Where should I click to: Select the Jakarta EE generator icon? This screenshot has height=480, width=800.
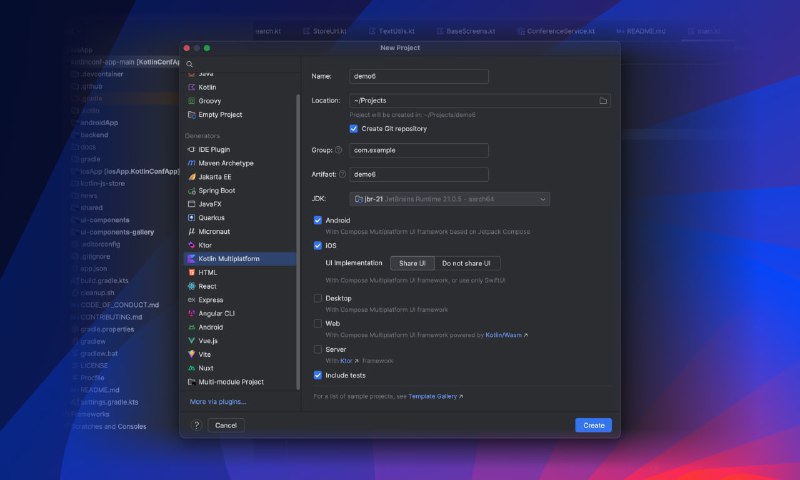191,177
